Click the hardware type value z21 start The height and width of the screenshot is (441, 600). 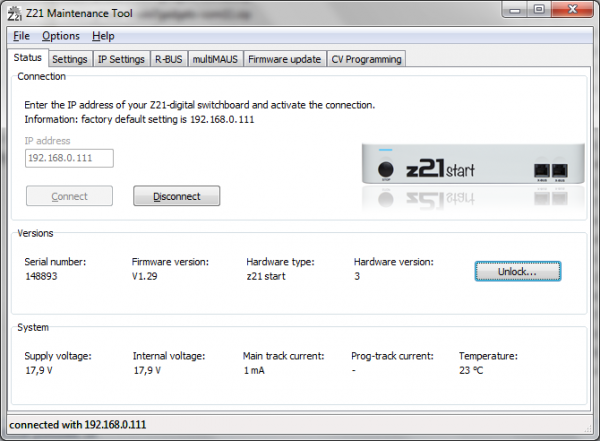click(x=266, y=276)
